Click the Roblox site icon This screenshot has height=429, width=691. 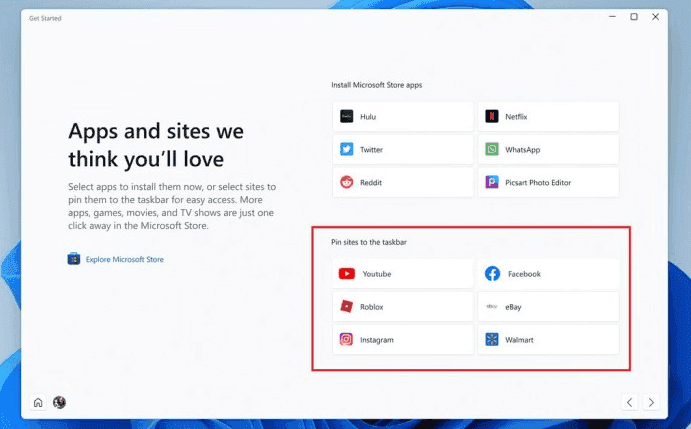point(346,306)
